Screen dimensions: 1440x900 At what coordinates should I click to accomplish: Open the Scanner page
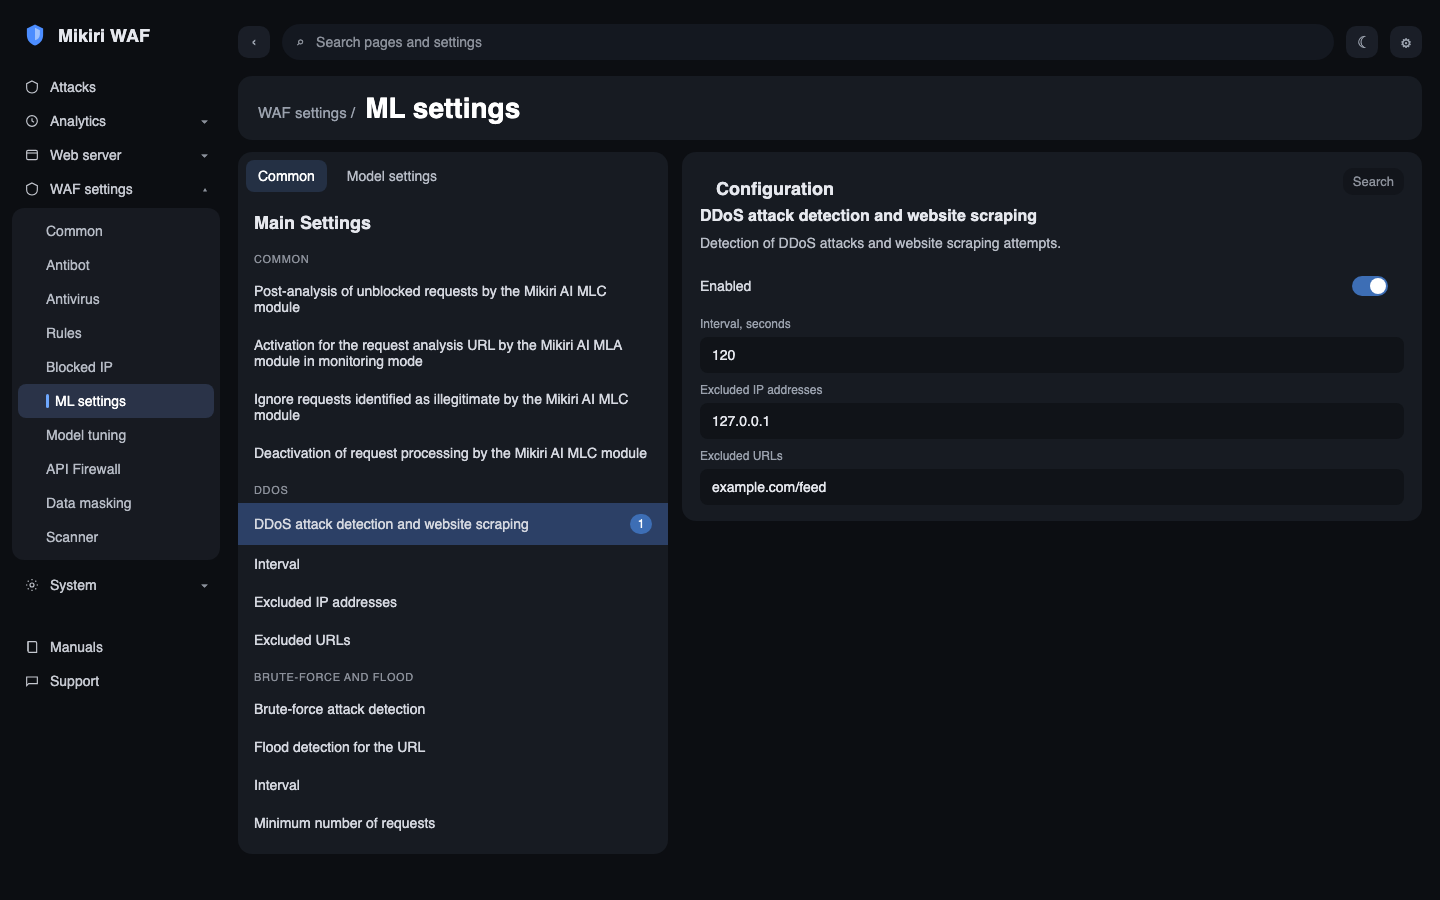(x=116, y=537)
